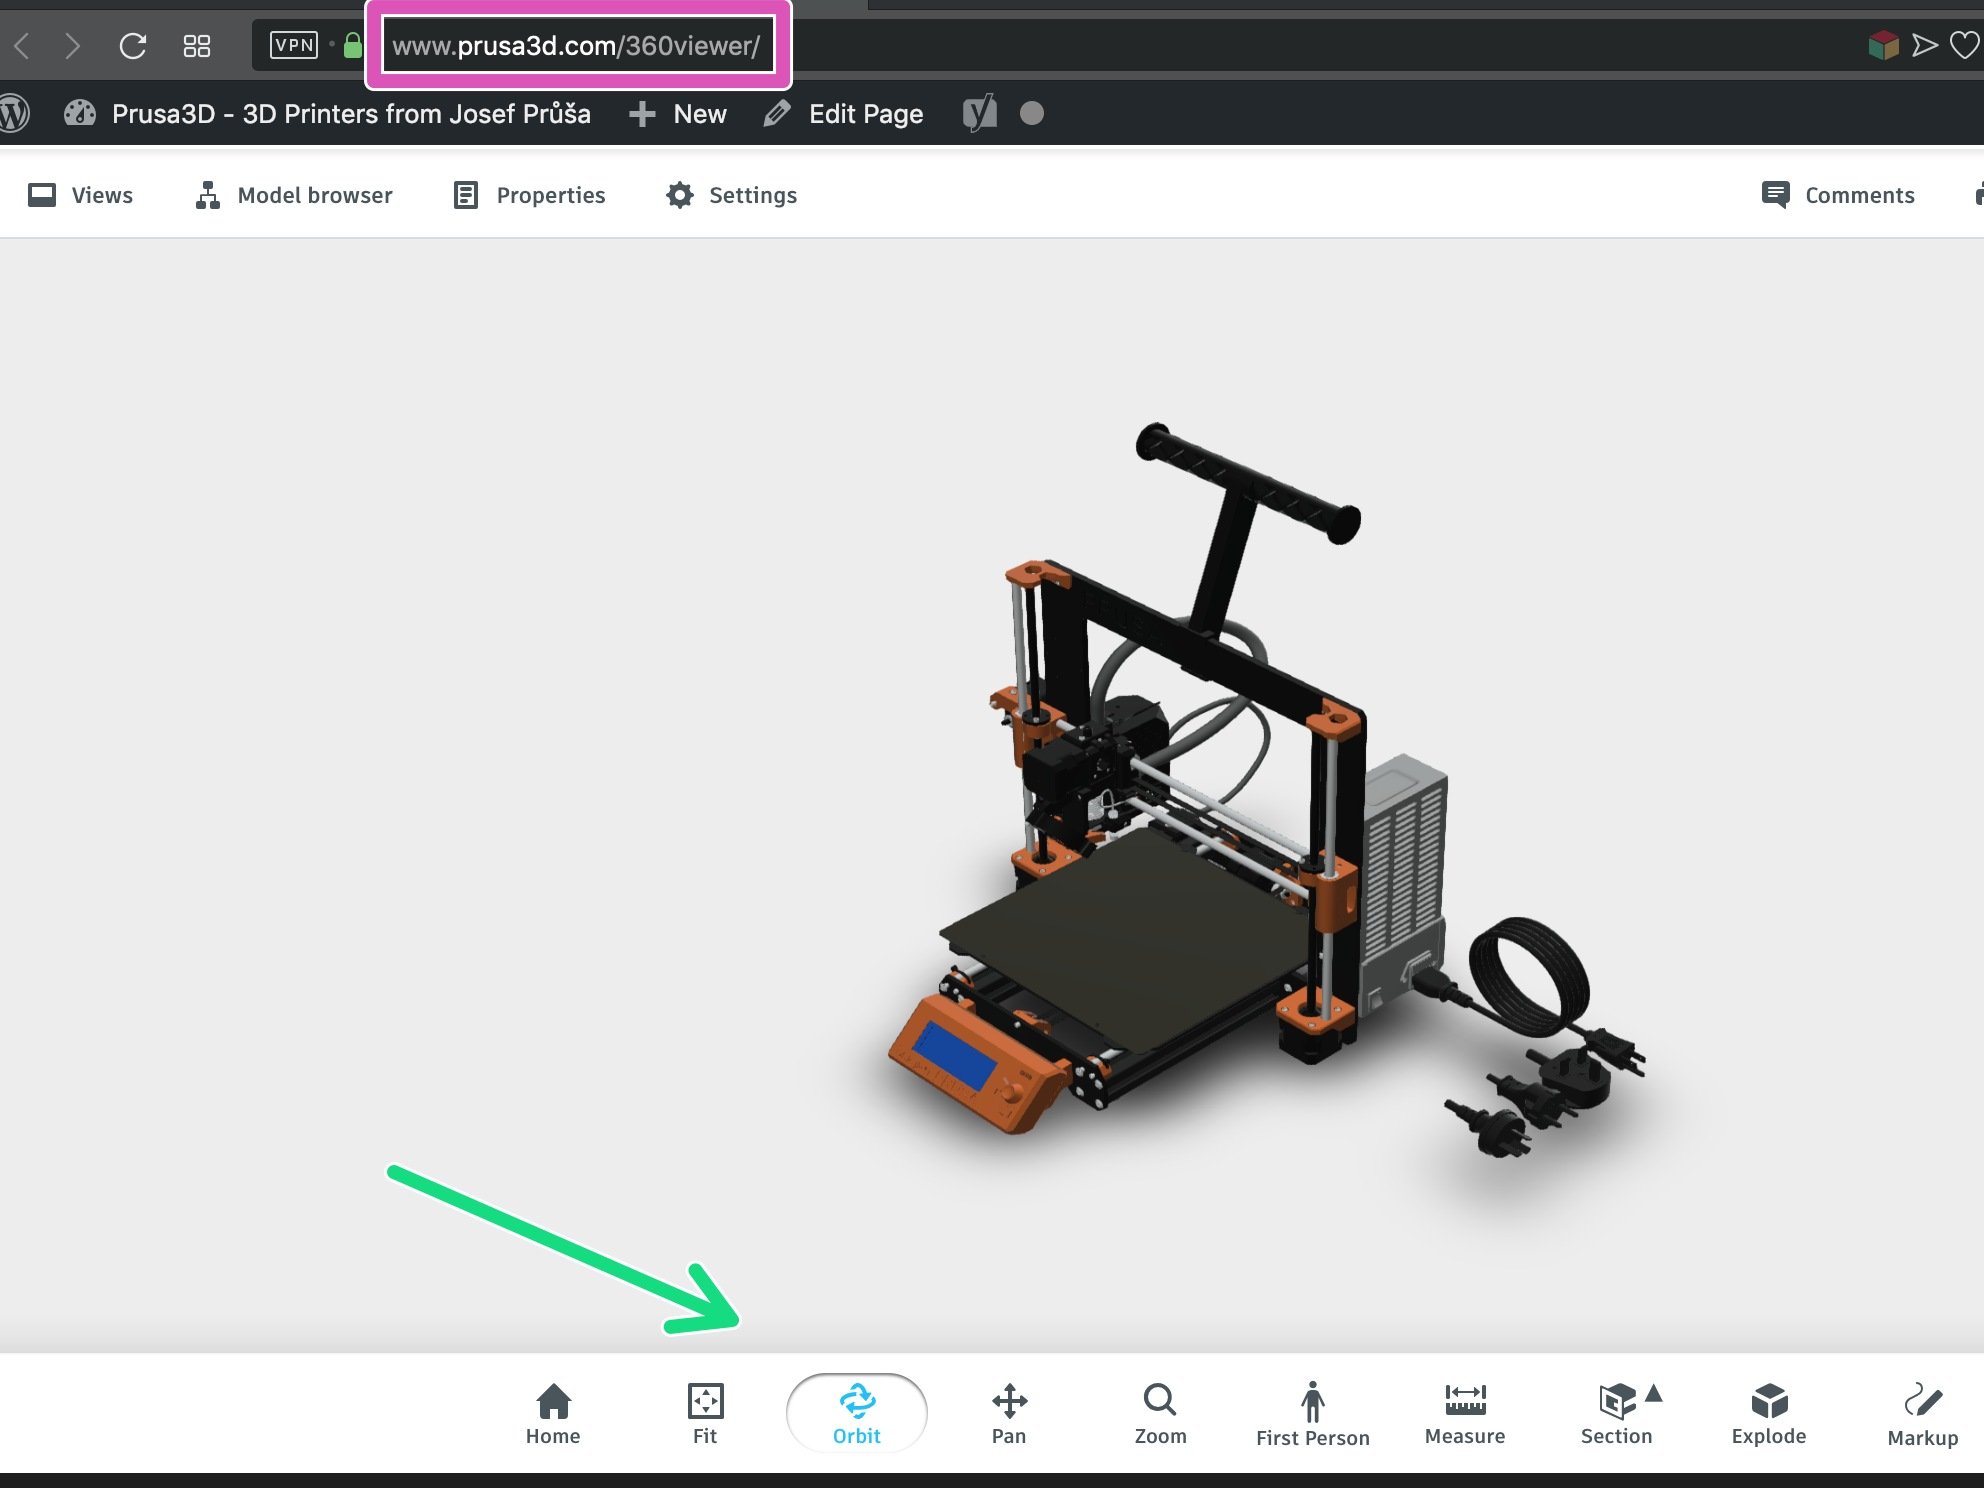This screenshot has height=1488, width=1984.
Task: Open the Views panel
Action: coord(80,194)
